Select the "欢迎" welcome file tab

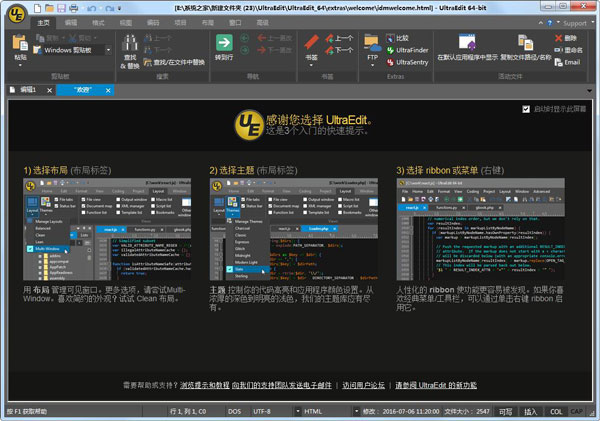click(x=83, y=90)
